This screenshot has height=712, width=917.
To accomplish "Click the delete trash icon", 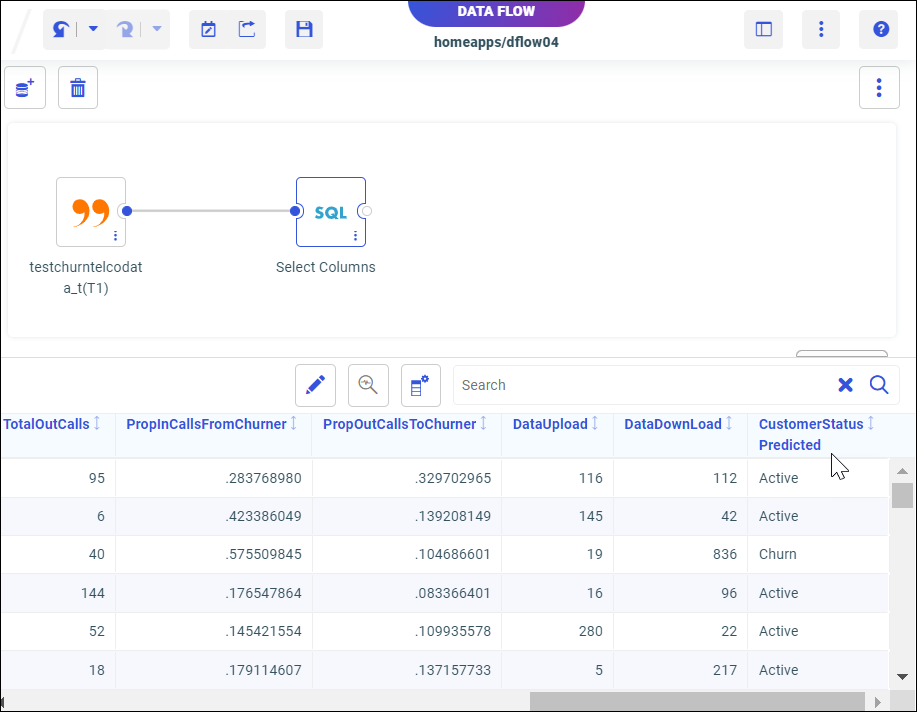I will [x=78, y=88].
